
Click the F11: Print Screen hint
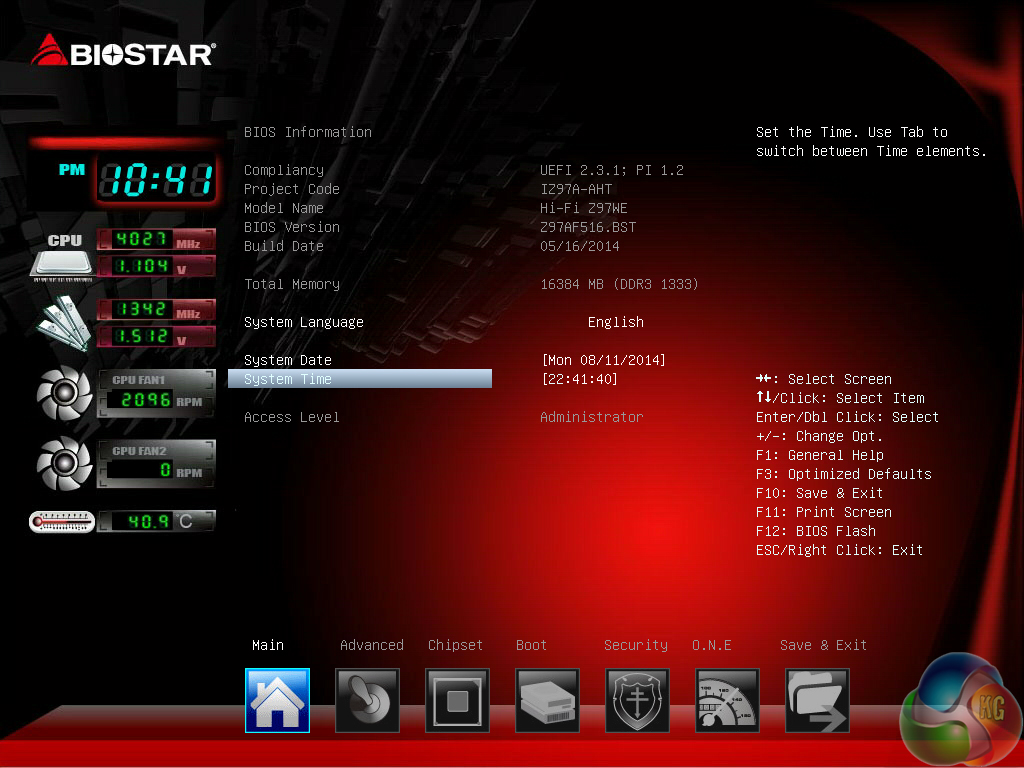point(824,511)
